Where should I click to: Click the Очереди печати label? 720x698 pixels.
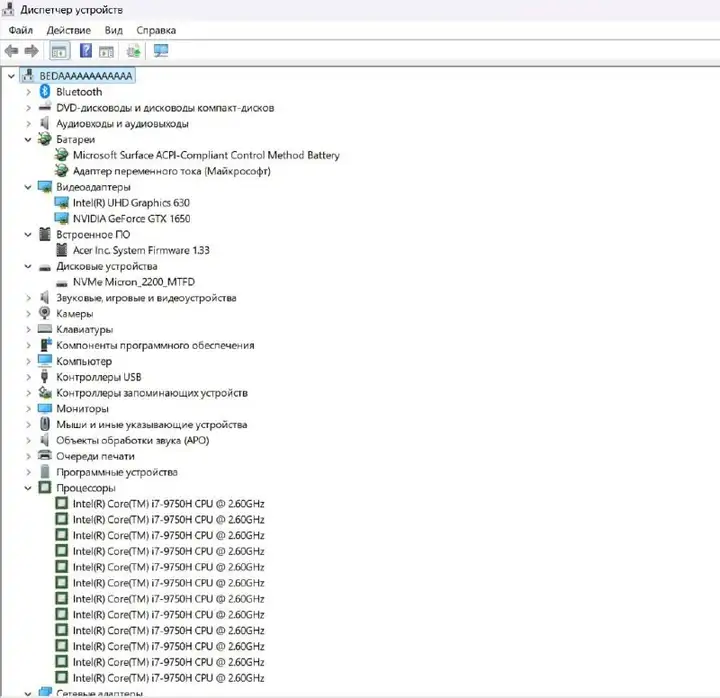click(x=96, y=456)
